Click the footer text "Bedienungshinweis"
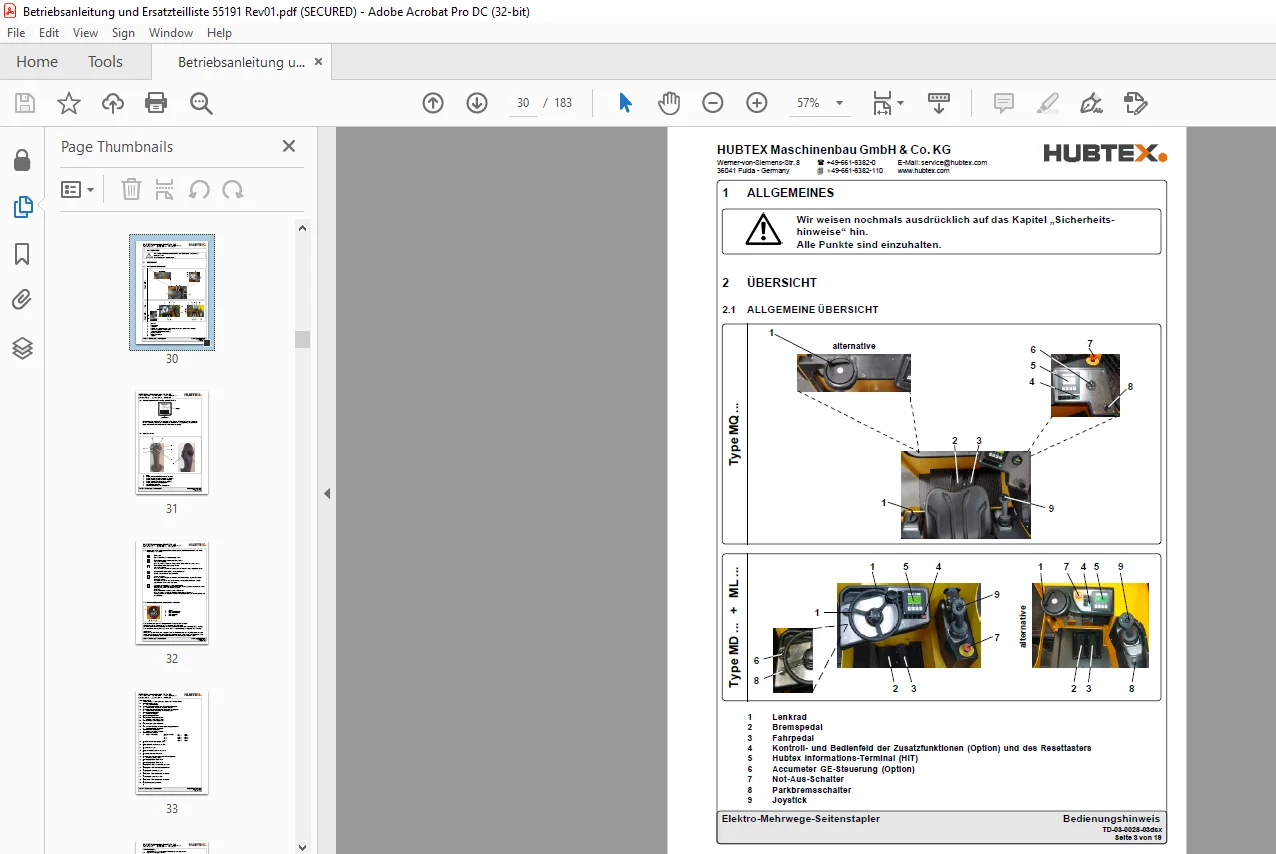Image resolution: width=1276 pixels, height=854 pixels. pyautogui.click(x=1111, y=819)
